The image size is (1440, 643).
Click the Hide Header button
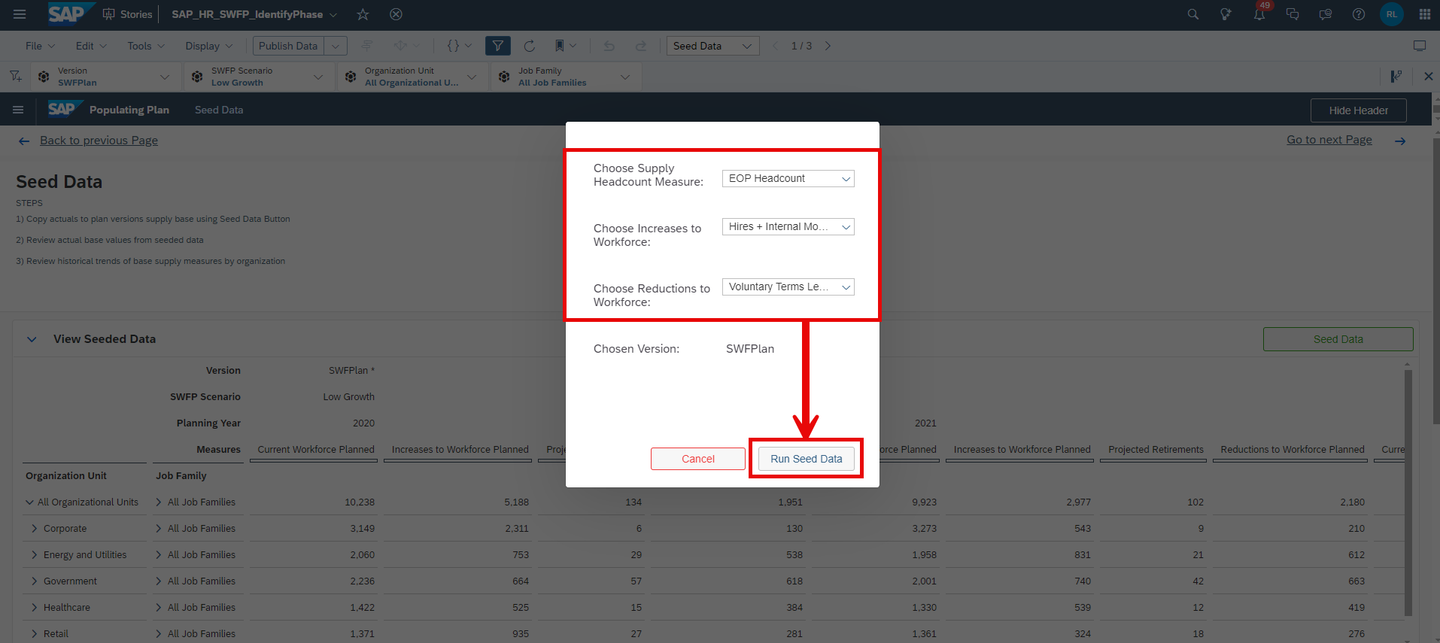[1358, 110]
